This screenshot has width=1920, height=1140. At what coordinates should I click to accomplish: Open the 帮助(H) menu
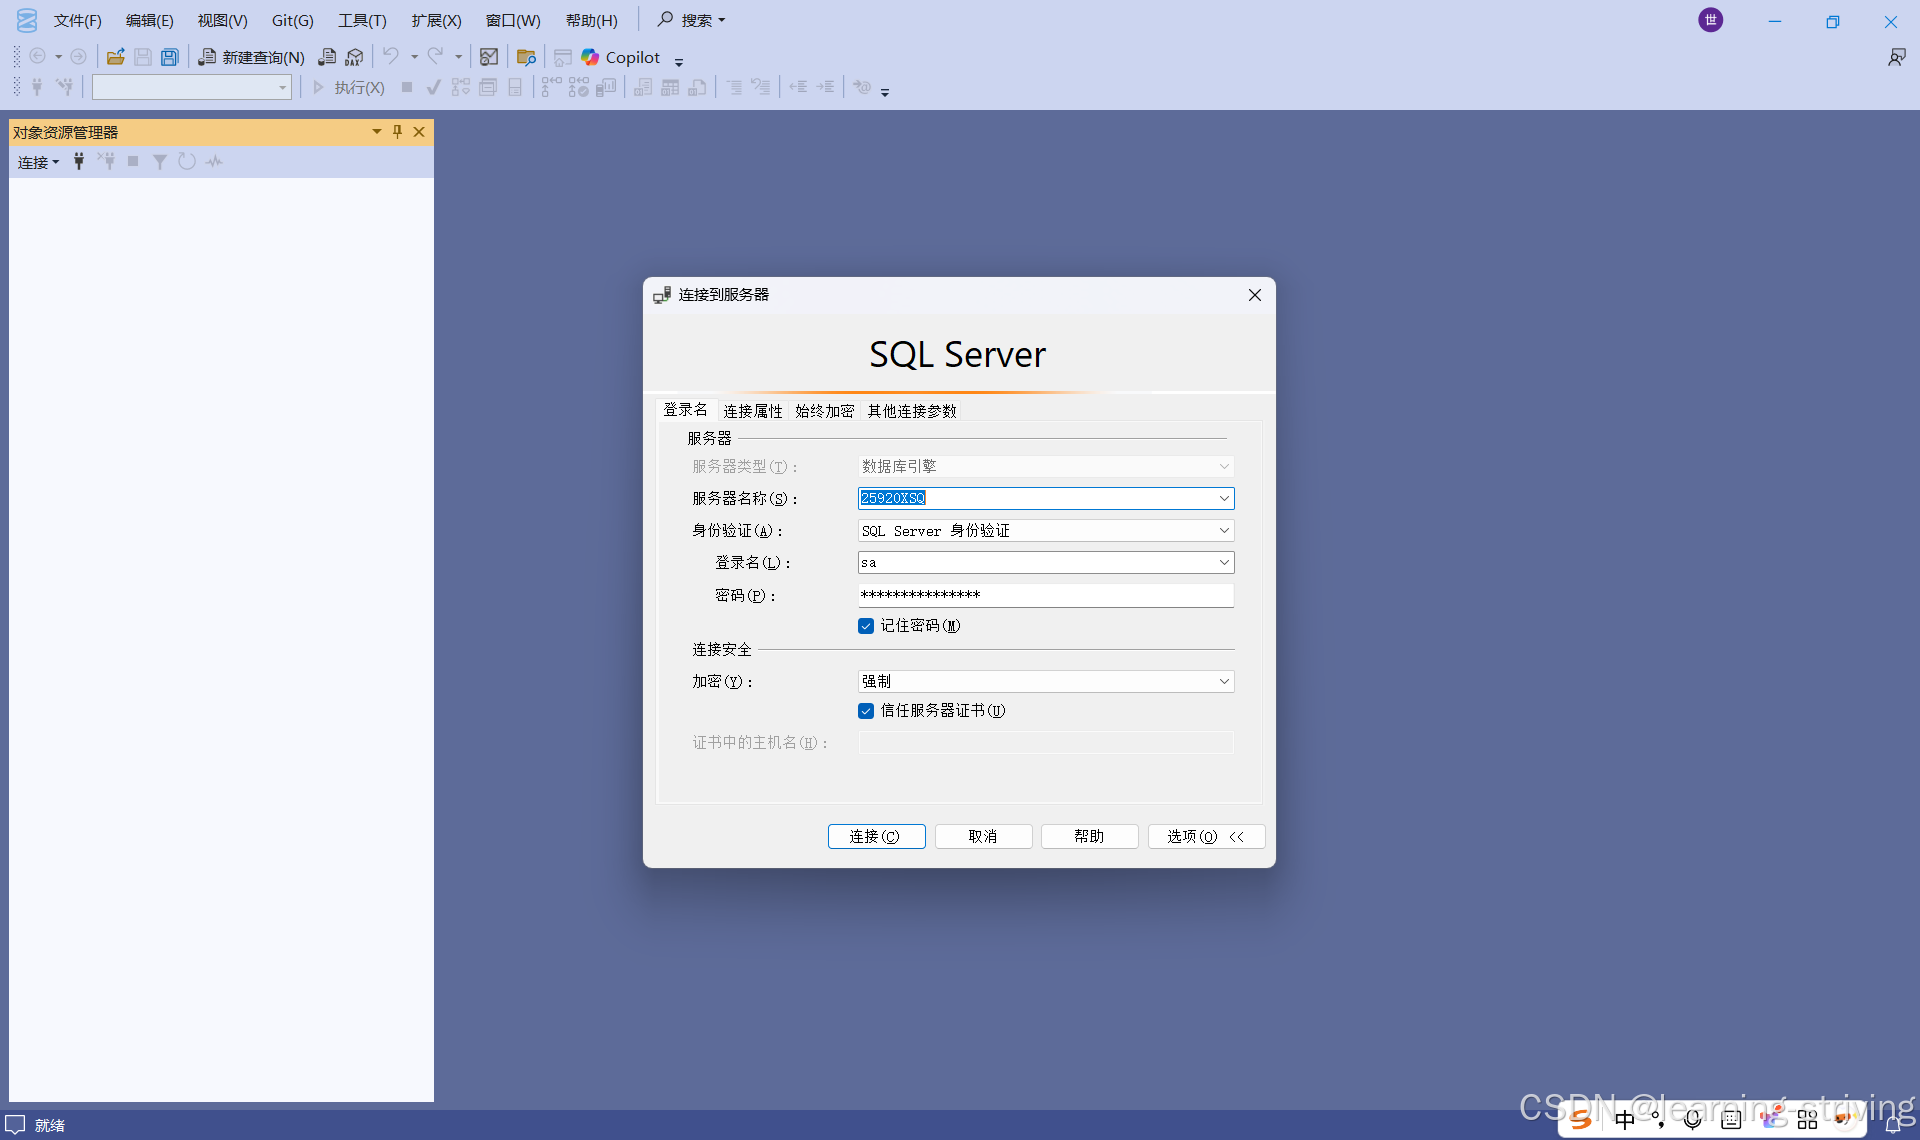coord(591,20)
